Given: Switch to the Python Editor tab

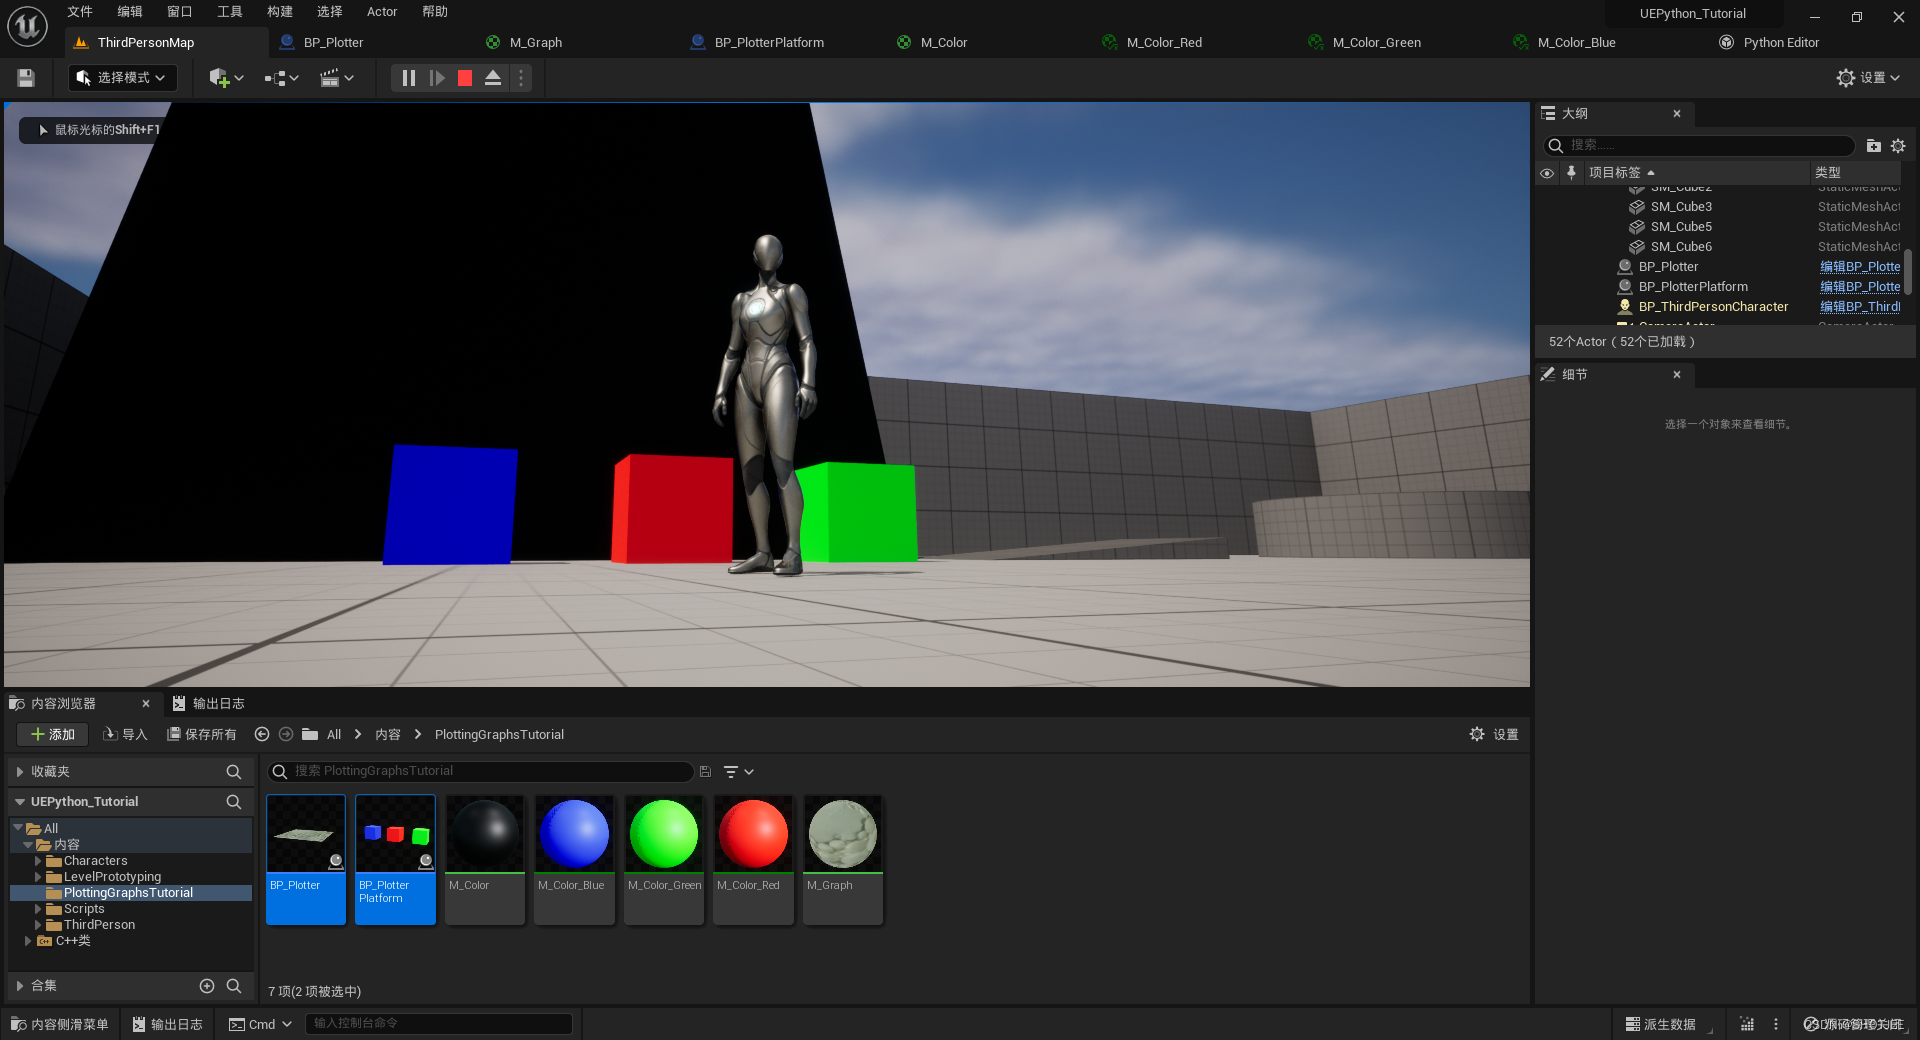Looking at the screenshot, I should [1781, 43].
